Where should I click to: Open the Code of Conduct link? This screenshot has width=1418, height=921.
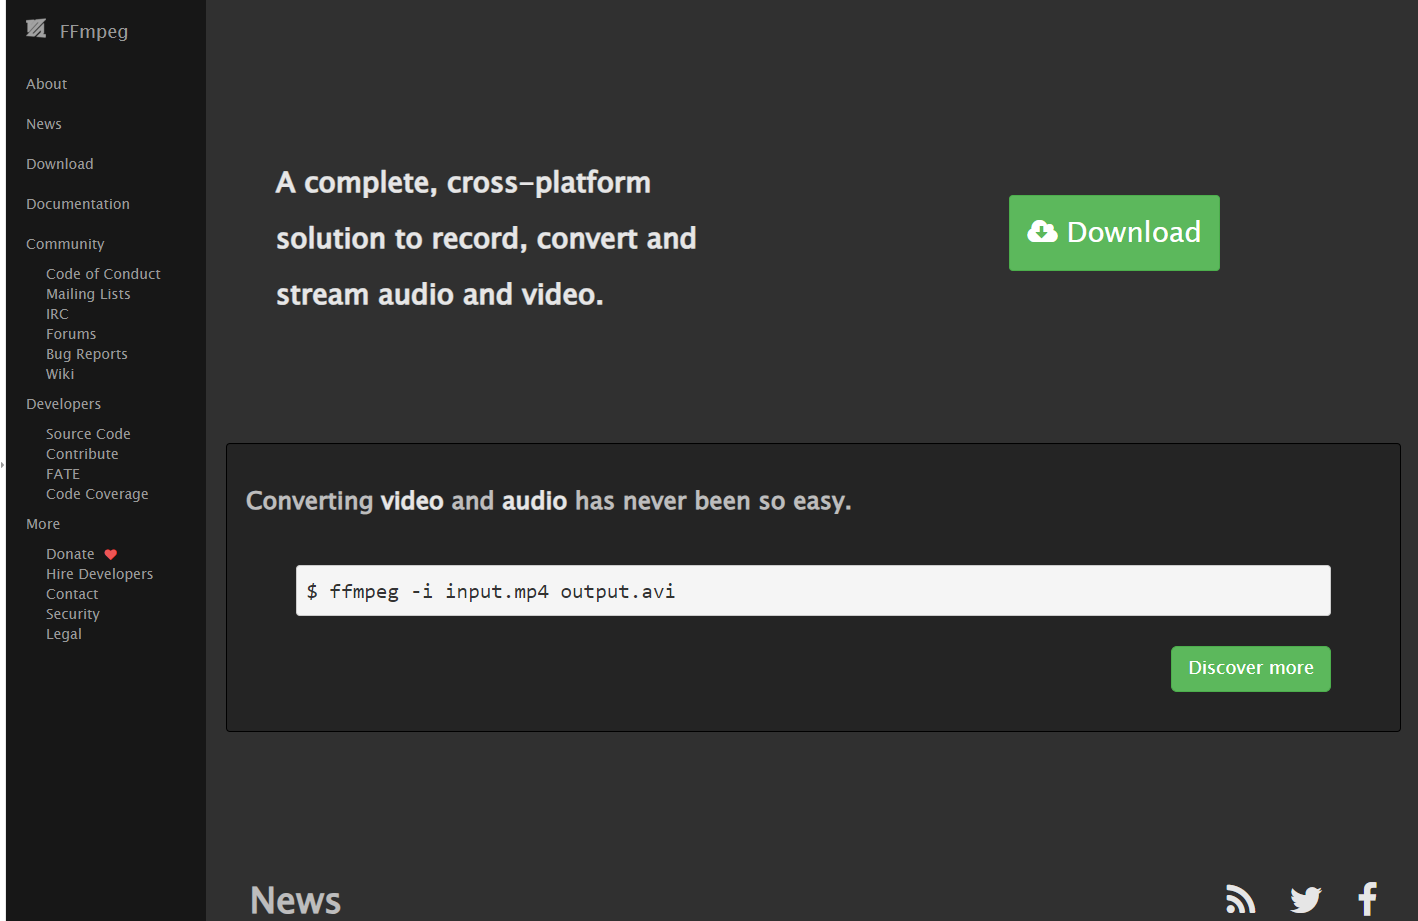click(x=103, y=274)
